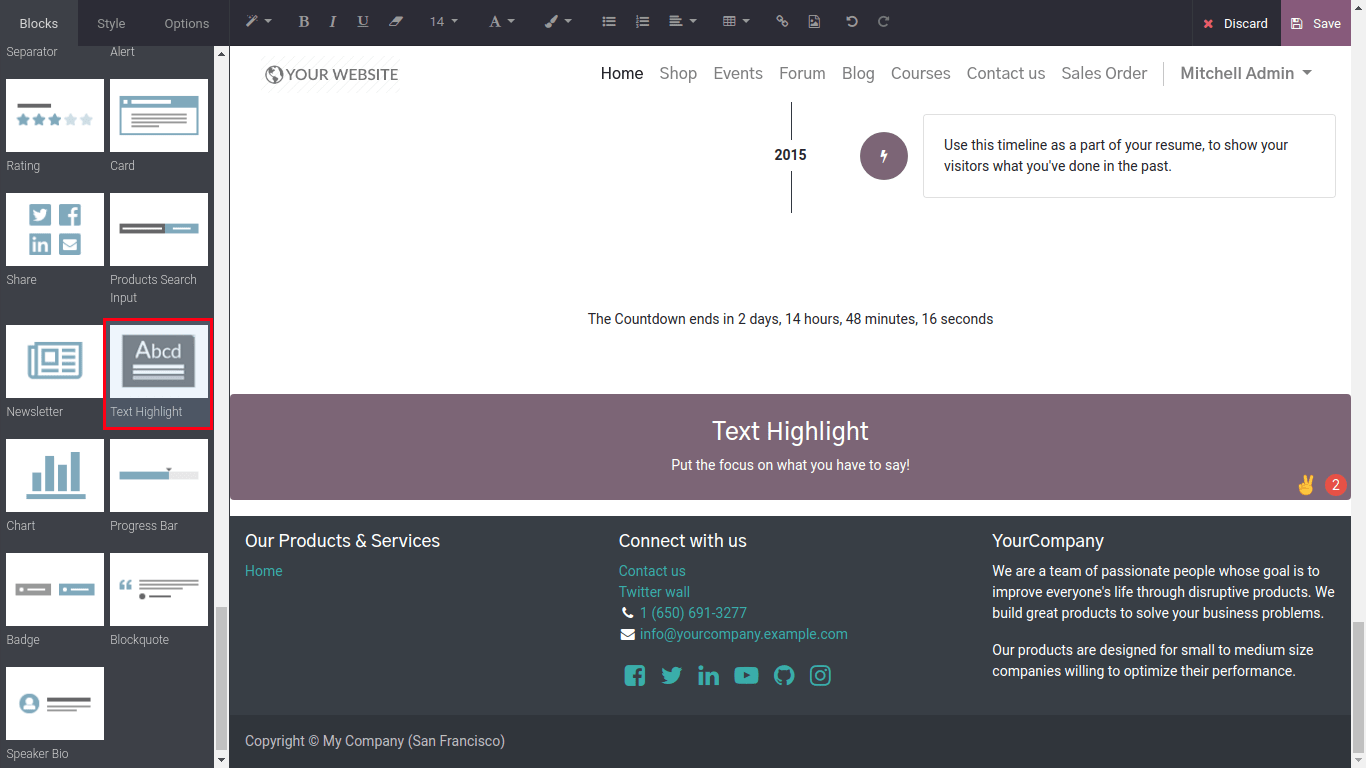Image resolution: width=1366 pixels, height=768 pixels.
Task: Insert a numbered ordered list
Action: (642, 22)
